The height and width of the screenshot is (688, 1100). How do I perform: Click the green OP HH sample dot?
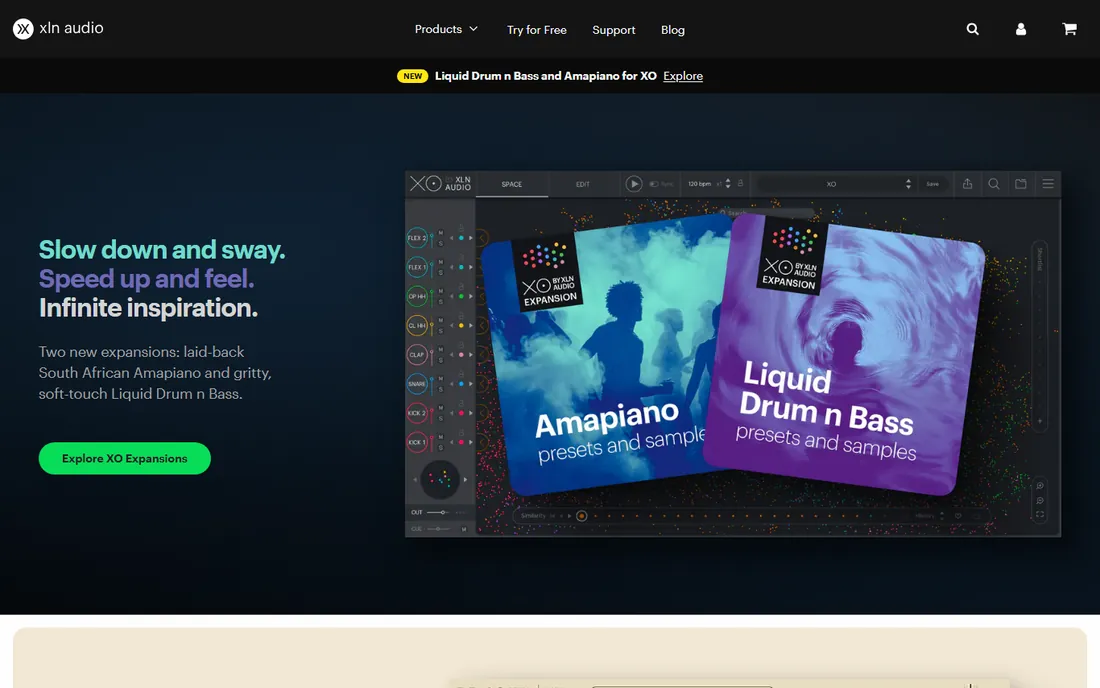(x=462, y=296)
